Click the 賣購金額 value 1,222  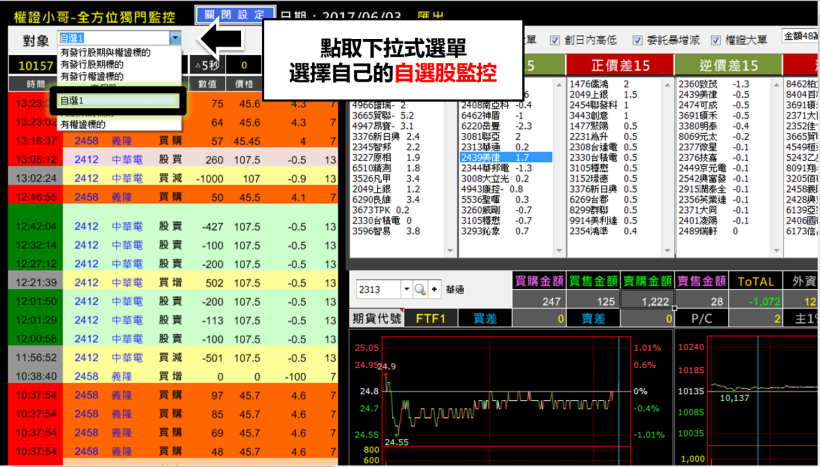[647, 301]
